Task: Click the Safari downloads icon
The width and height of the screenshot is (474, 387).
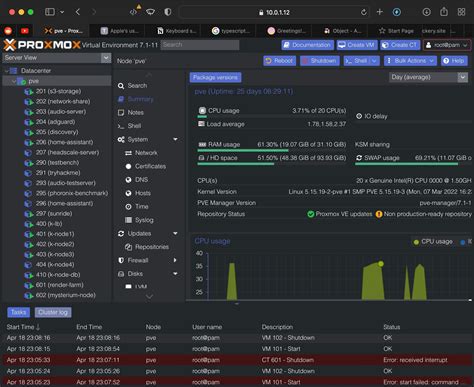Action: (x=426, y=12)
